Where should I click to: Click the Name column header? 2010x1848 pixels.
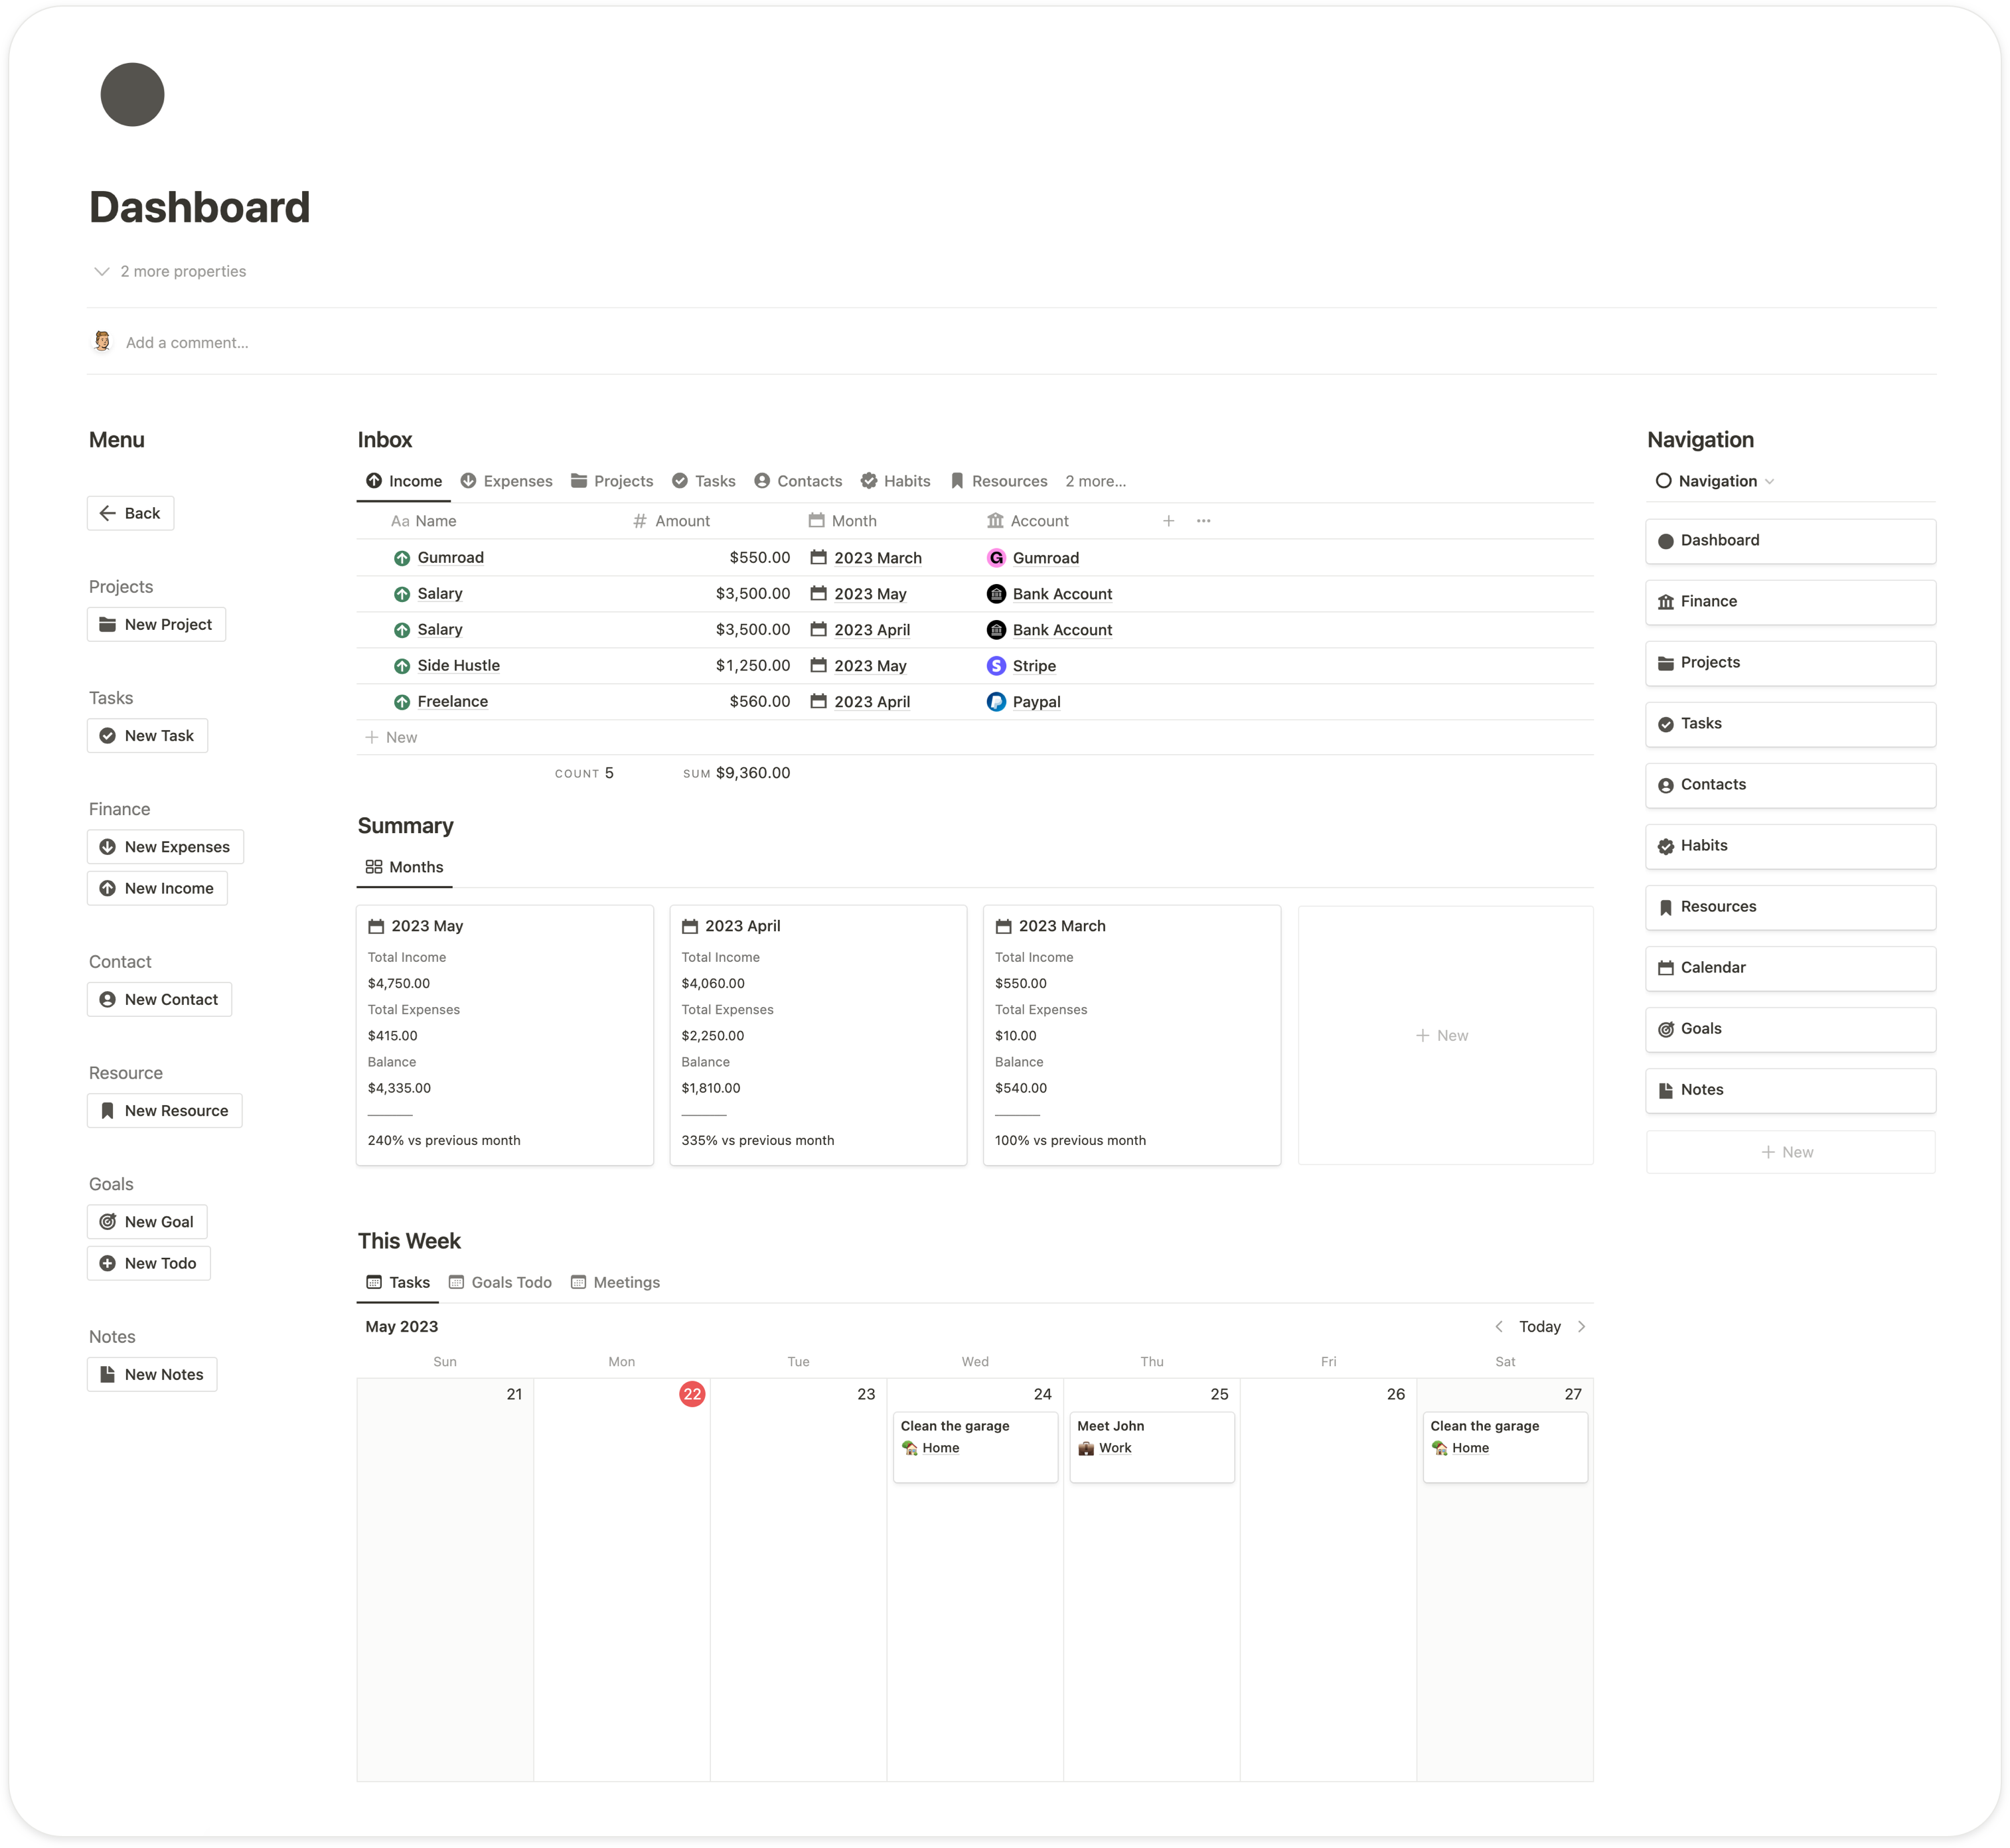[x=424, y=521]
